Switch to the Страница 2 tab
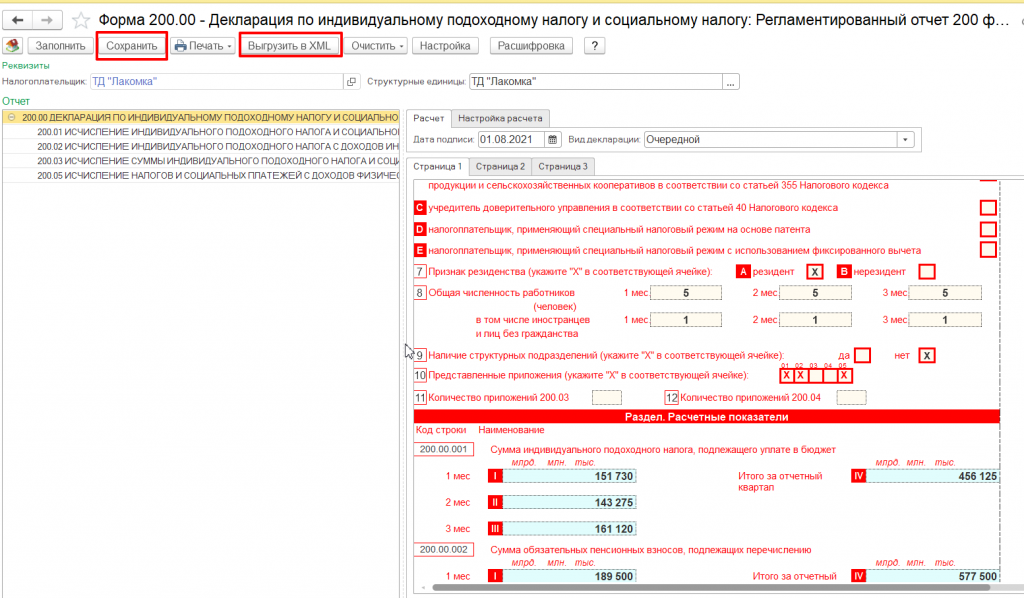 point(500,166)
